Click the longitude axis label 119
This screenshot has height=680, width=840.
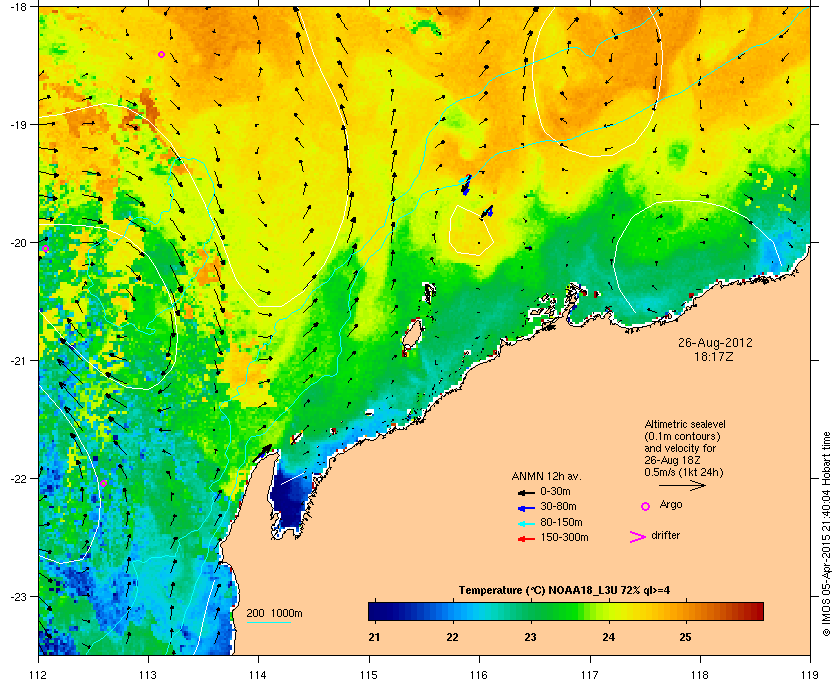click(x=810, y=675)
